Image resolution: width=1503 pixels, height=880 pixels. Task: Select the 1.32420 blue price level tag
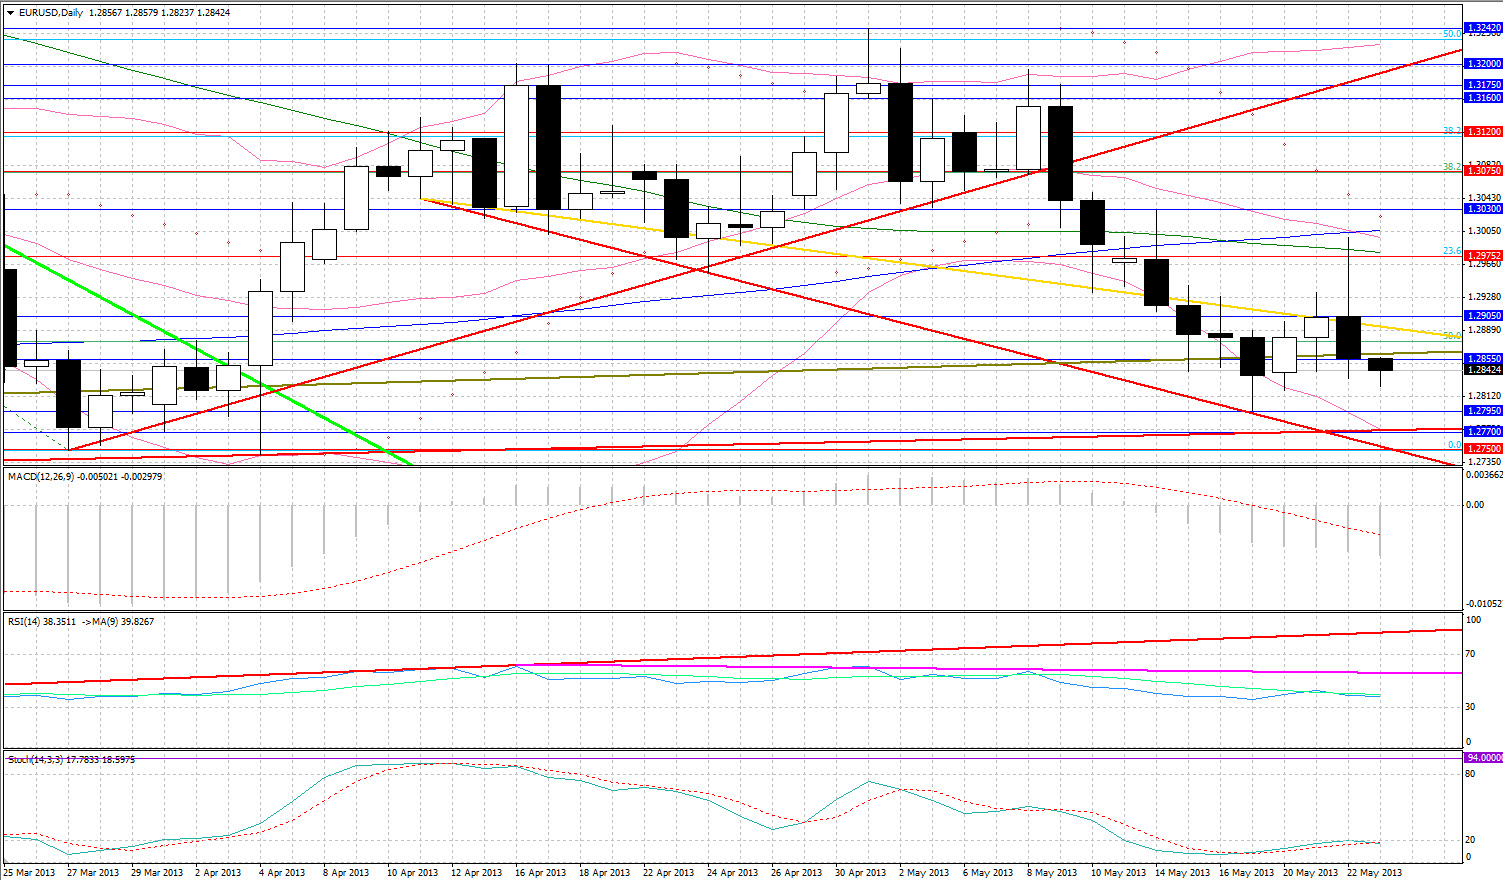[x=1483, y=28]
